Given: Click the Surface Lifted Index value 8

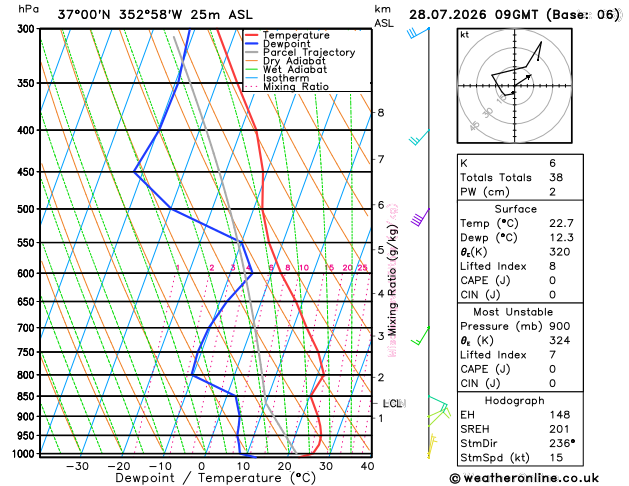Looking at the screenshot, I should (x=553, y=266).
